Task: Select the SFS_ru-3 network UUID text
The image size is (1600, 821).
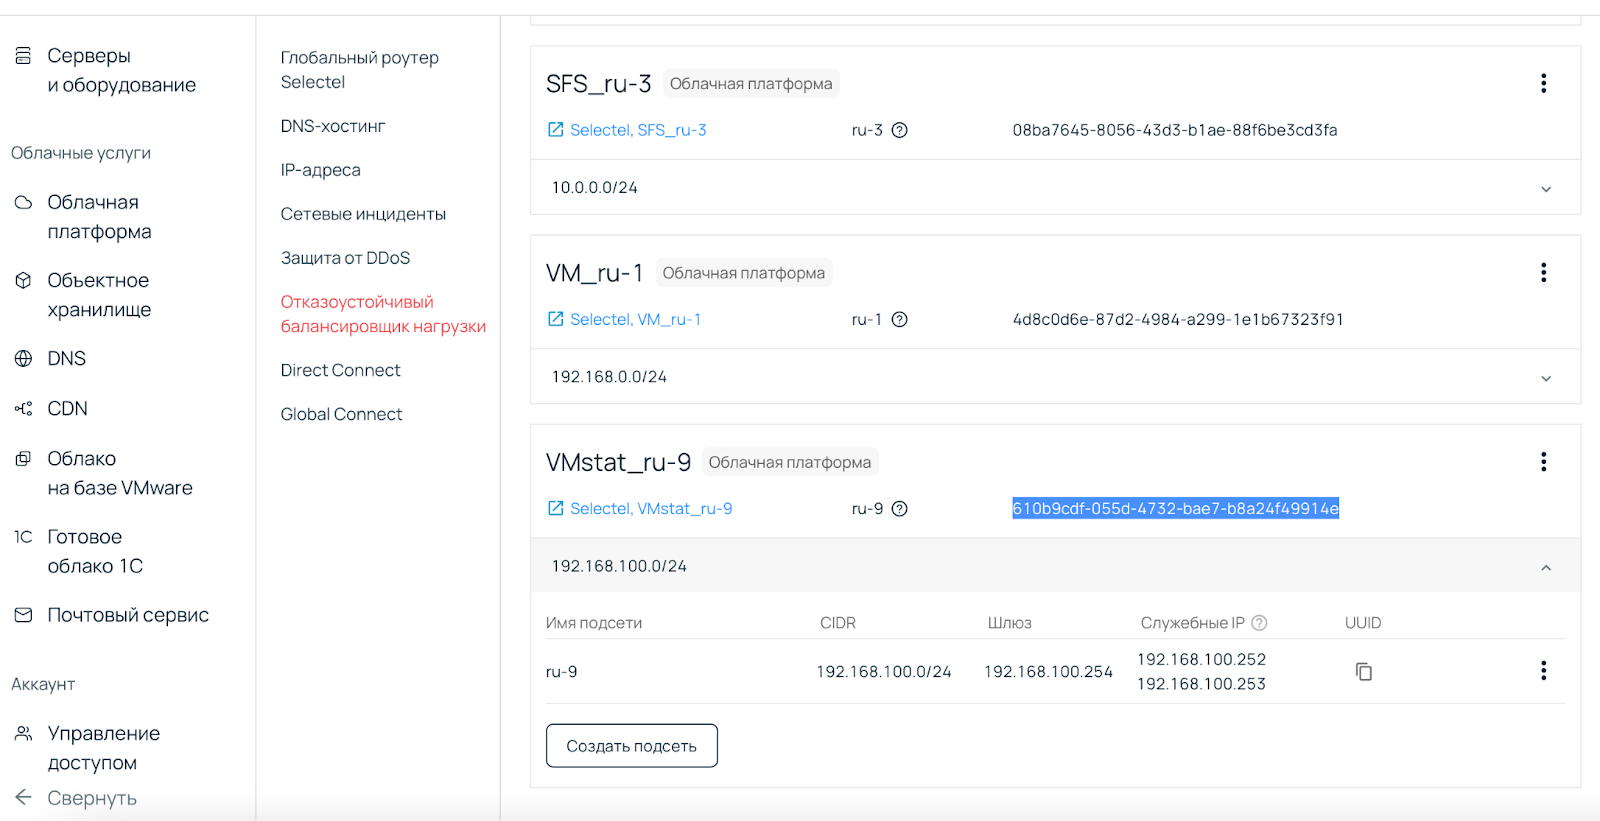Action: pyautogui.click(x=1175, y=130)
